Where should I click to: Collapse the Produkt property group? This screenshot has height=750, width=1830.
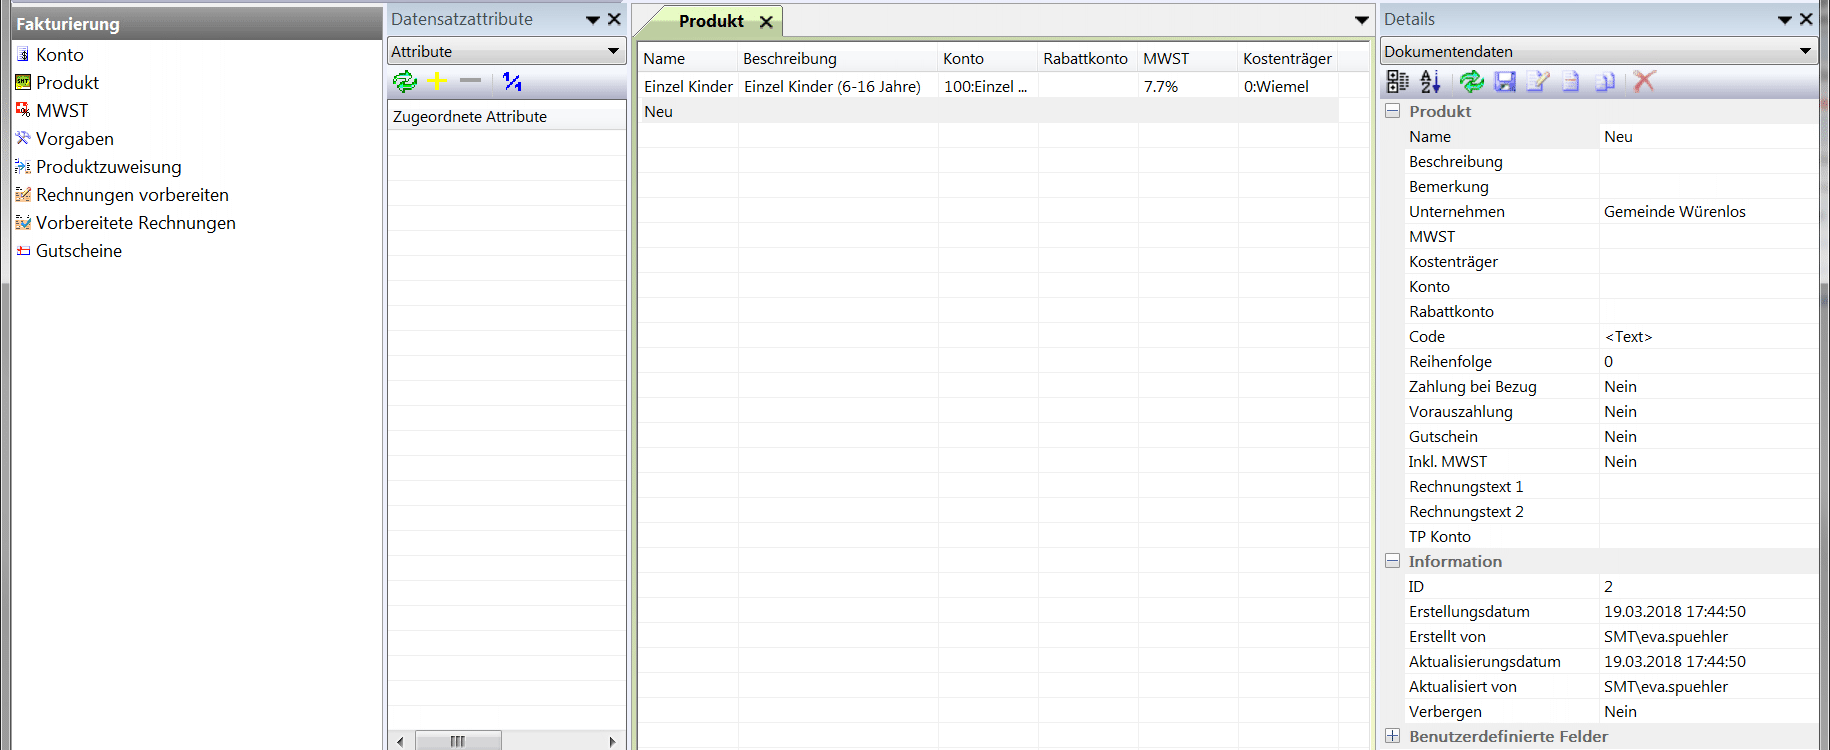(x=1392, y=111)
